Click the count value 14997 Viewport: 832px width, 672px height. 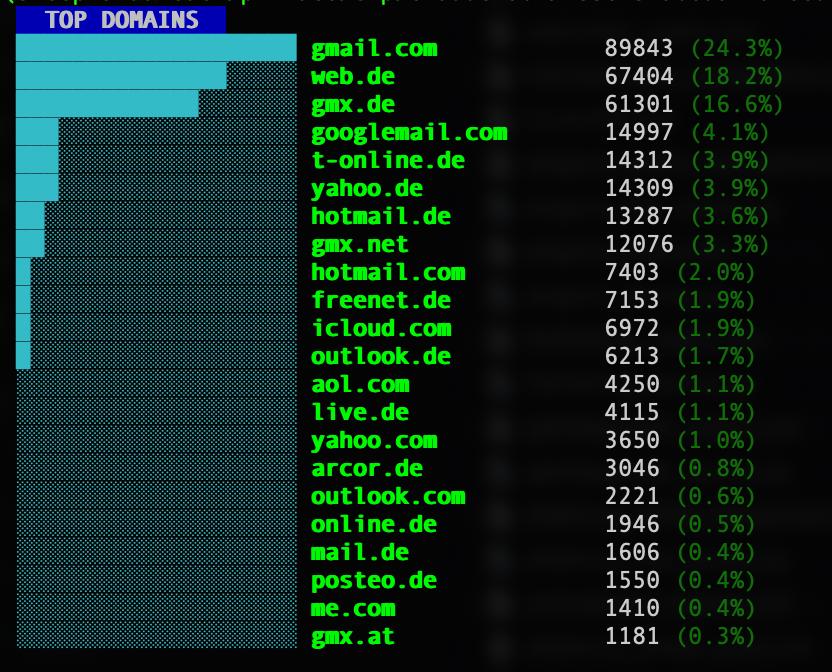pos(639,132)
